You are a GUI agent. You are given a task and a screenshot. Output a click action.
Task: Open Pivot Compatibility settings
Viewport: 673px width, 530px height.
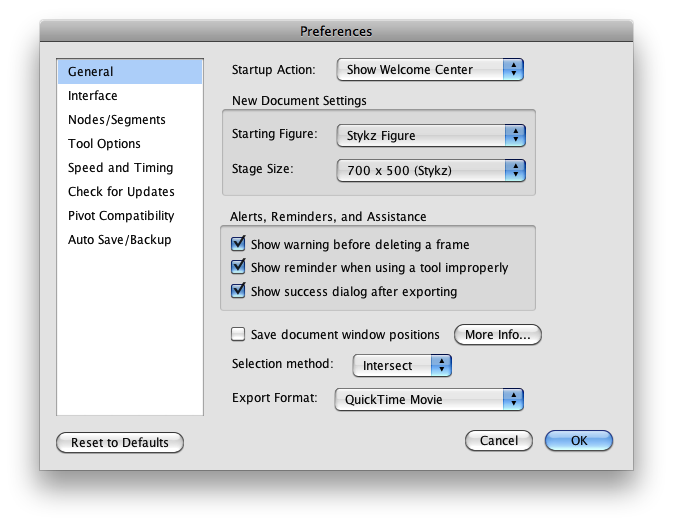click(x=130, y=216)
